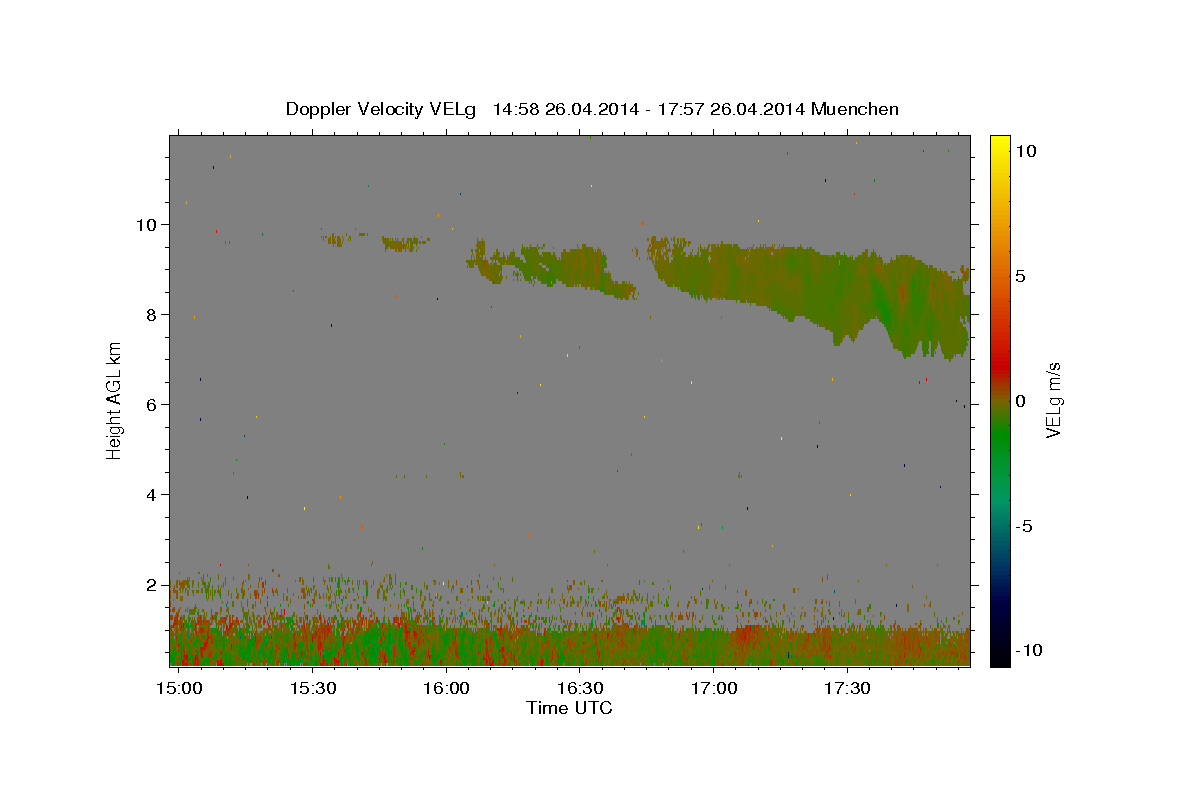
Task: Click the height tick label 10 on left axis
Action: coord(148,225)
